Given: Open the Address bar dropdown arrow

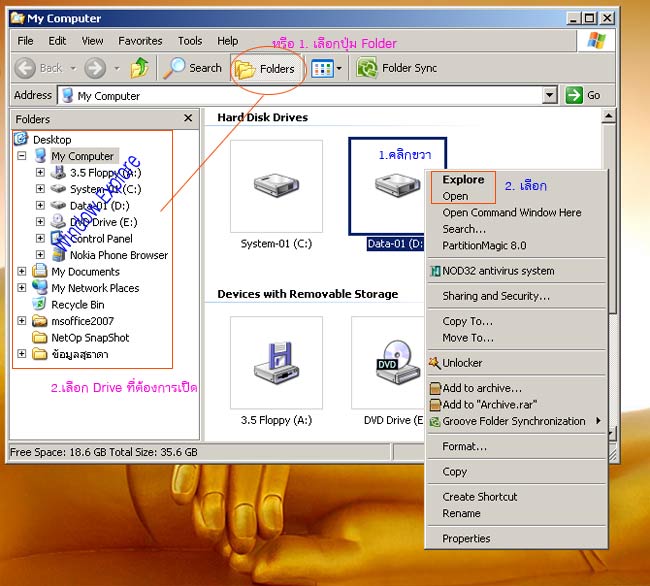Looking at the screenshot, I should pyautogui.click(x=550, y=95).
